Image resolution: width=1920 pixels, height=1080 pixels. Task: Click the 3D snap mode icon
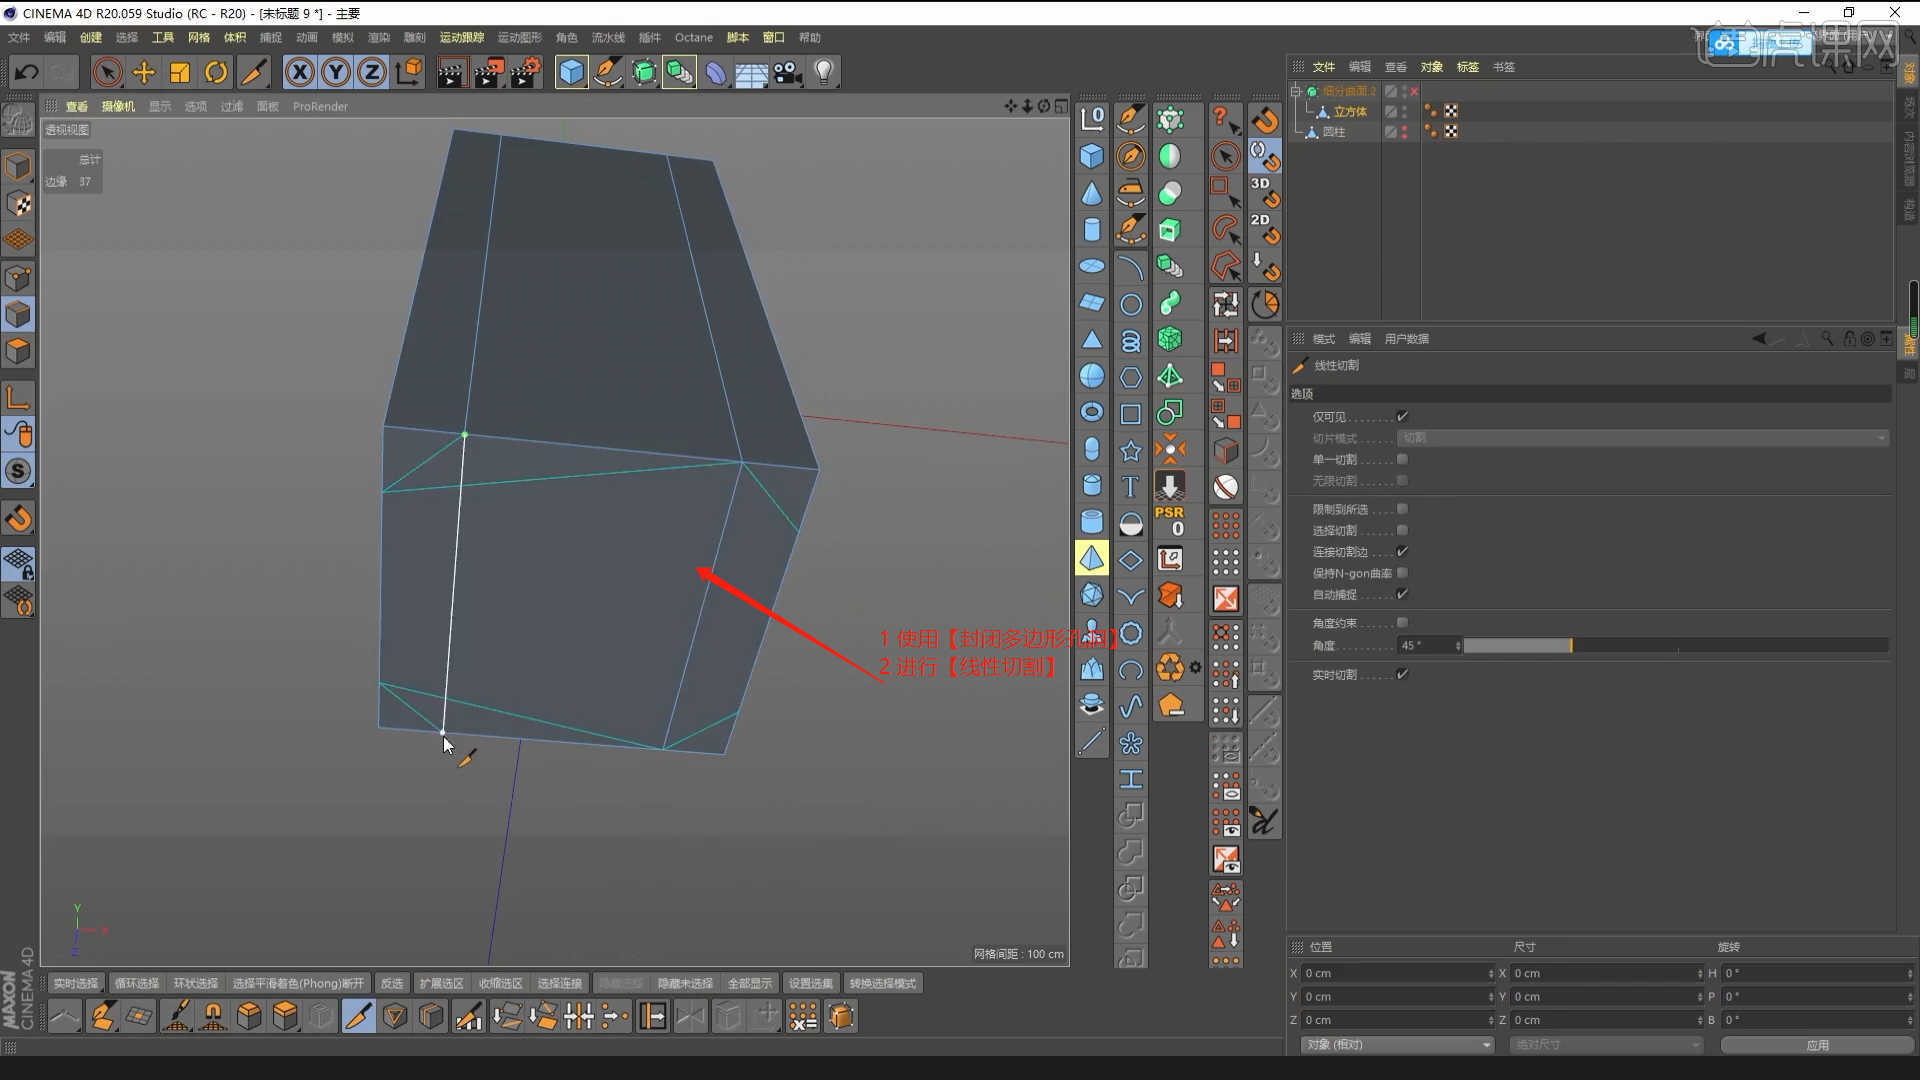pos(1264,192)
